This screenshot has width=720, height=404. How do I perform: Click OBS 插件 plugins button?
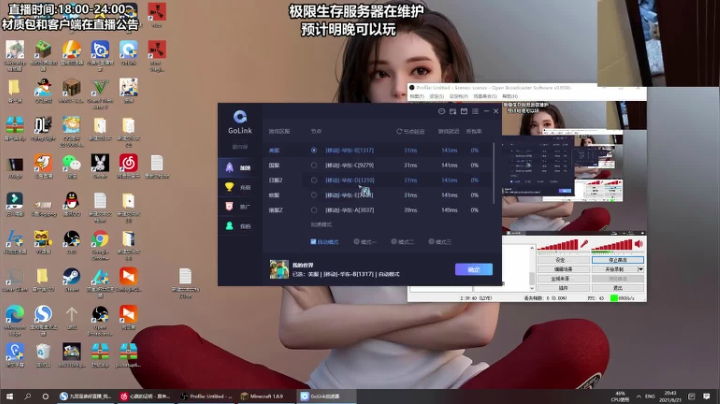pos(563,288)
